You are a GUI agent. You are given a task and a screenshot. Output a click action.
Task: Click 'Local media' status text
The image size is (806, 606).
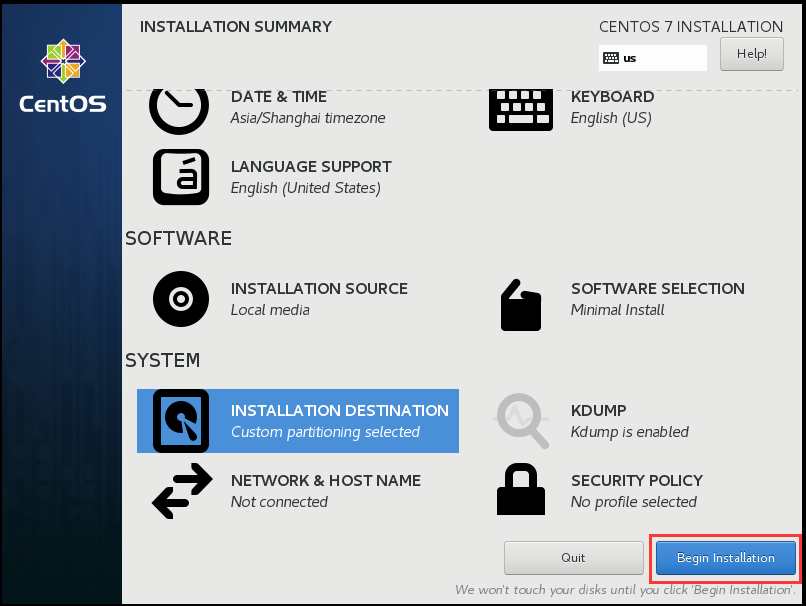(x=270, y=310)
